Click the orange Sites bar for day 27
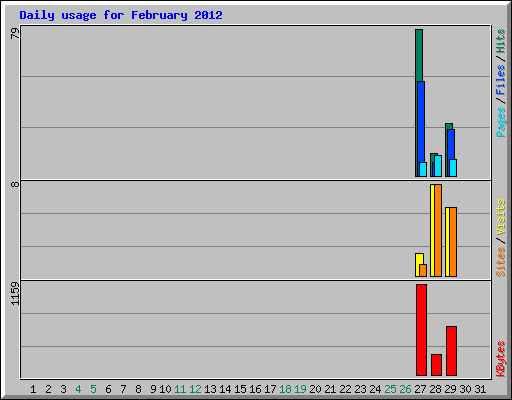The width and height of the screenshot is (512, 400). [x=423, y=270]
